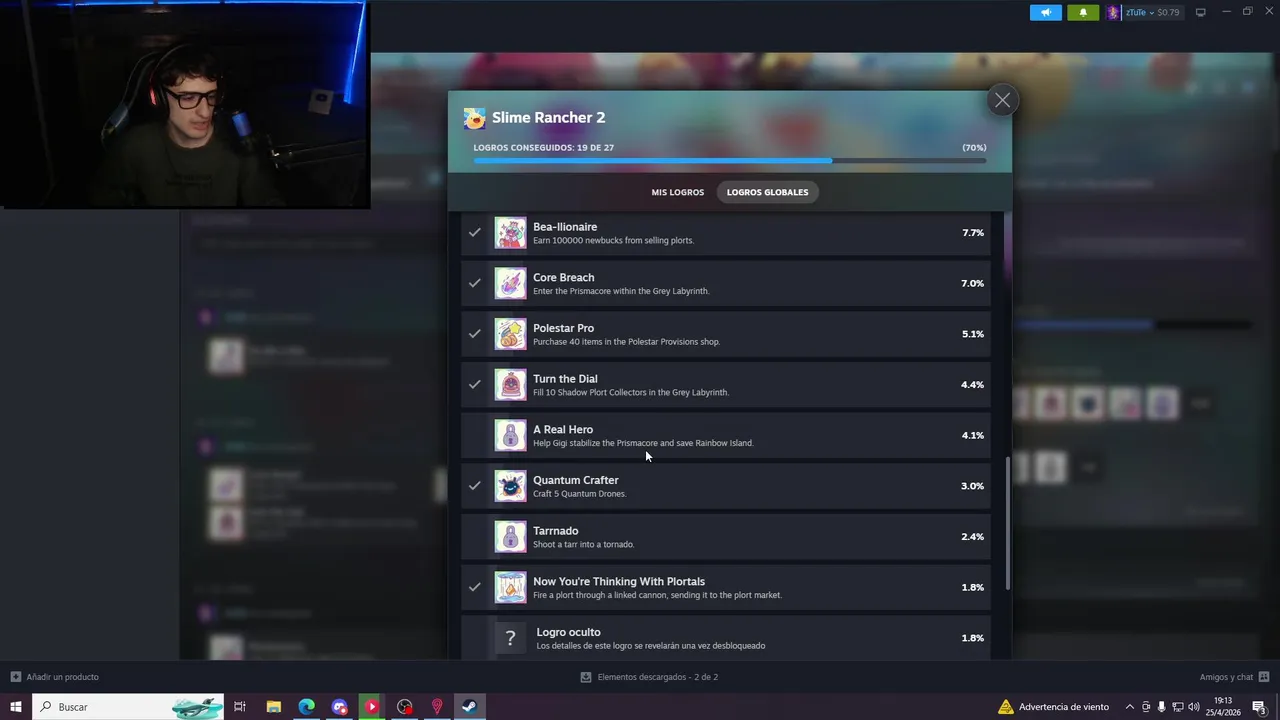
Task: Click the Steam taskbar icon
Action: pyautogui.click(x=469, y=707)
